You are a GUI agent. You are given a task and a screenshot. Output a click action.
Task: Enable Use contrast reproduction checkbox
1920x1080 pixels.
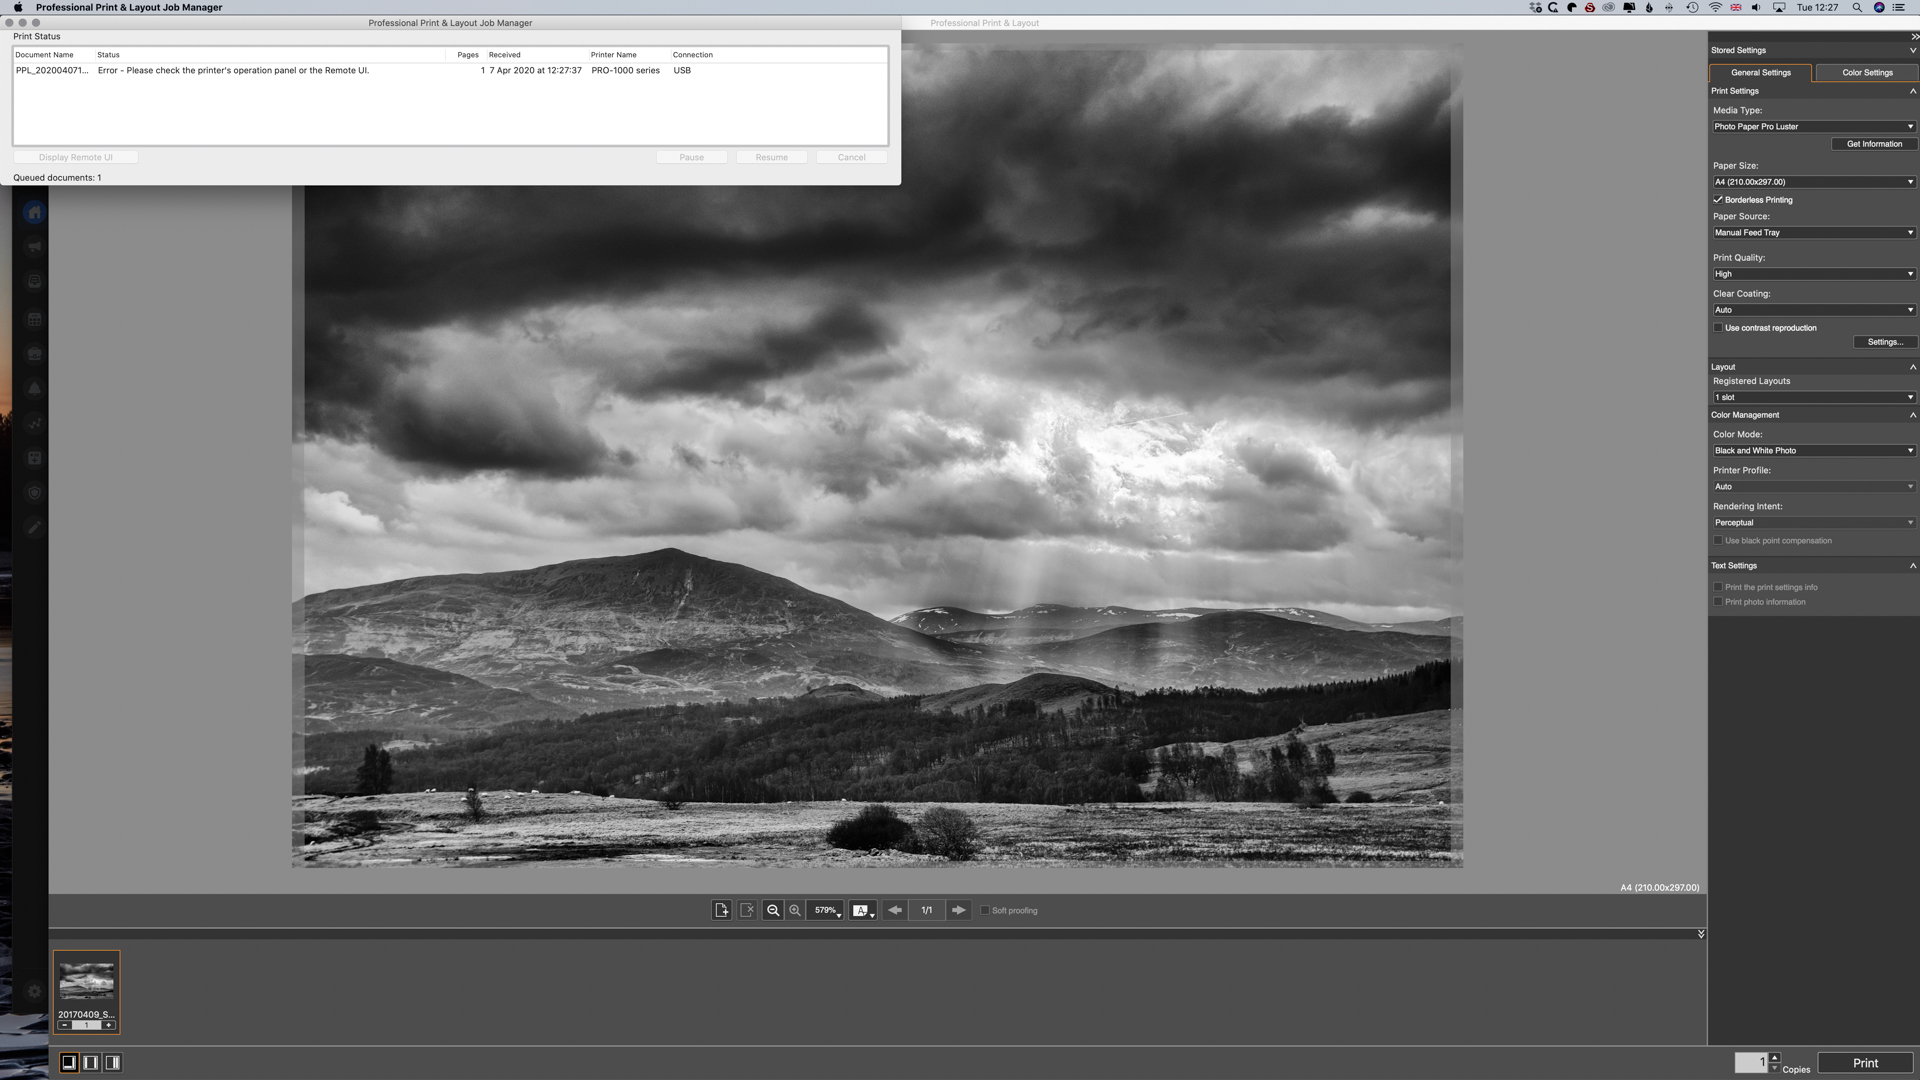tap(1718, 328)
